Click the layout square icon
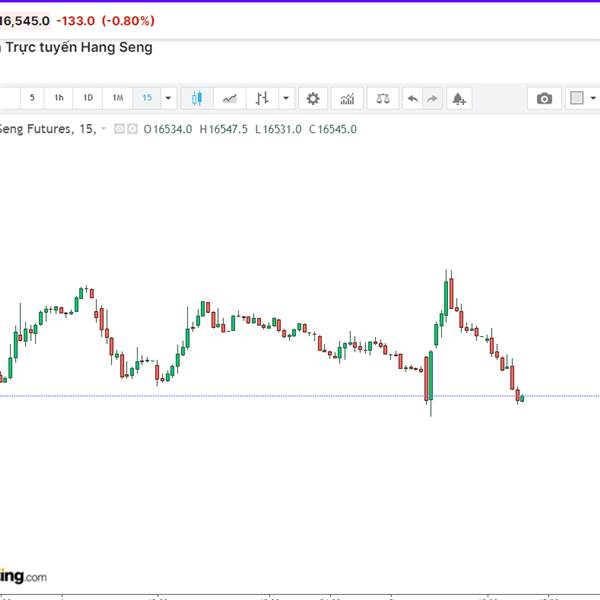The height and width of the screenshot is (600, 600). tap(577, 98)
